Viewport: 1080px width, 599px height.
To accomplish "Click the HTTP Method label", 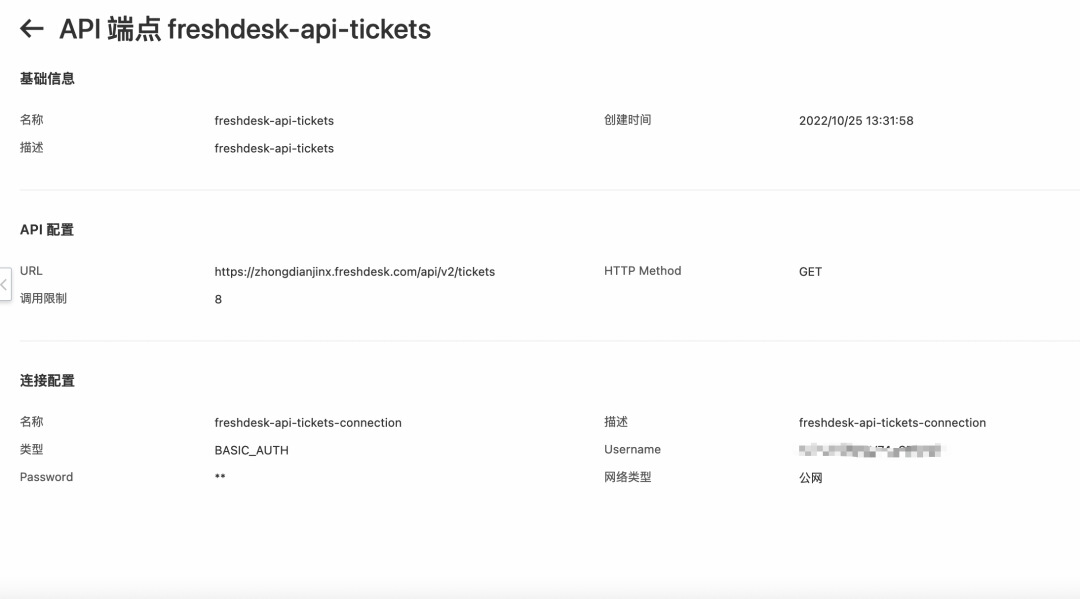I will [x=643, y=271].
